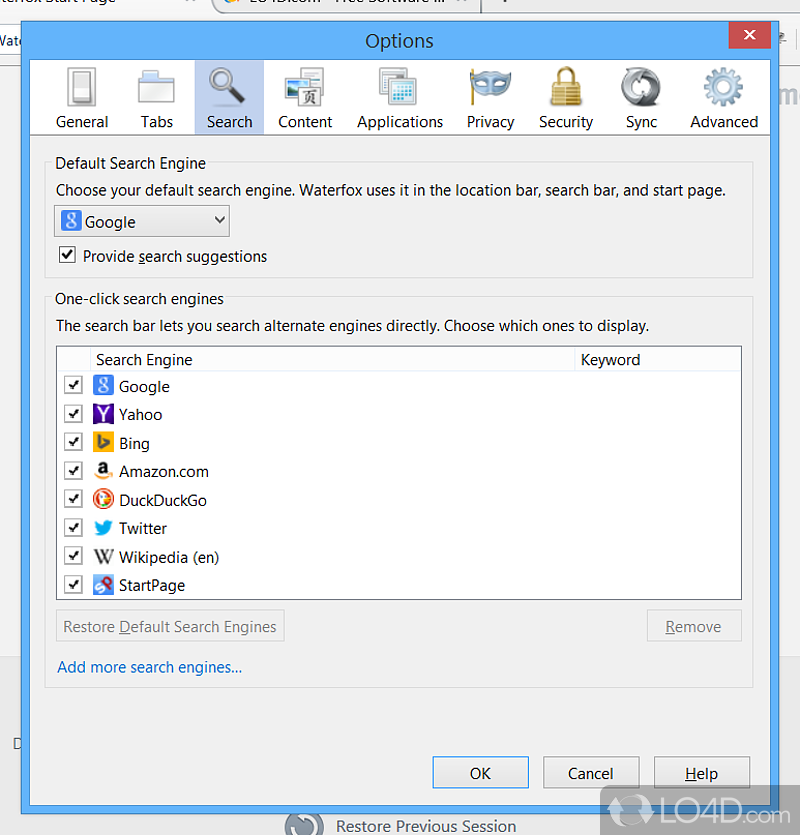800x835 pixels.
Task: Click the Keyword column header
Action: 658,360
